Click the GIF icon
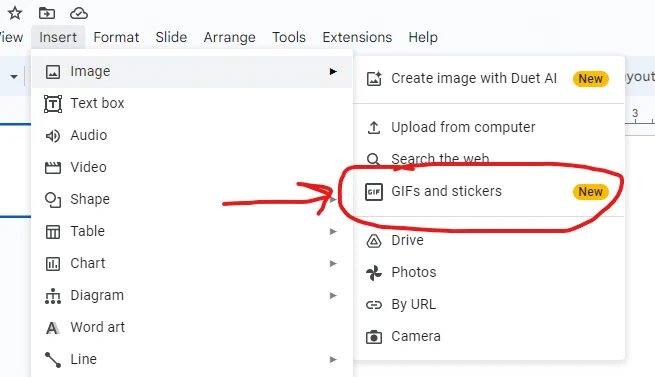 click(x=374, y=192)
